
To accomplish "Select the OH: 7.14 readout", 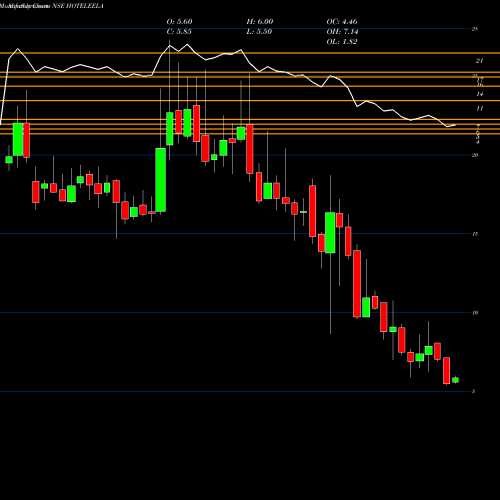I will tap(342, 32).
